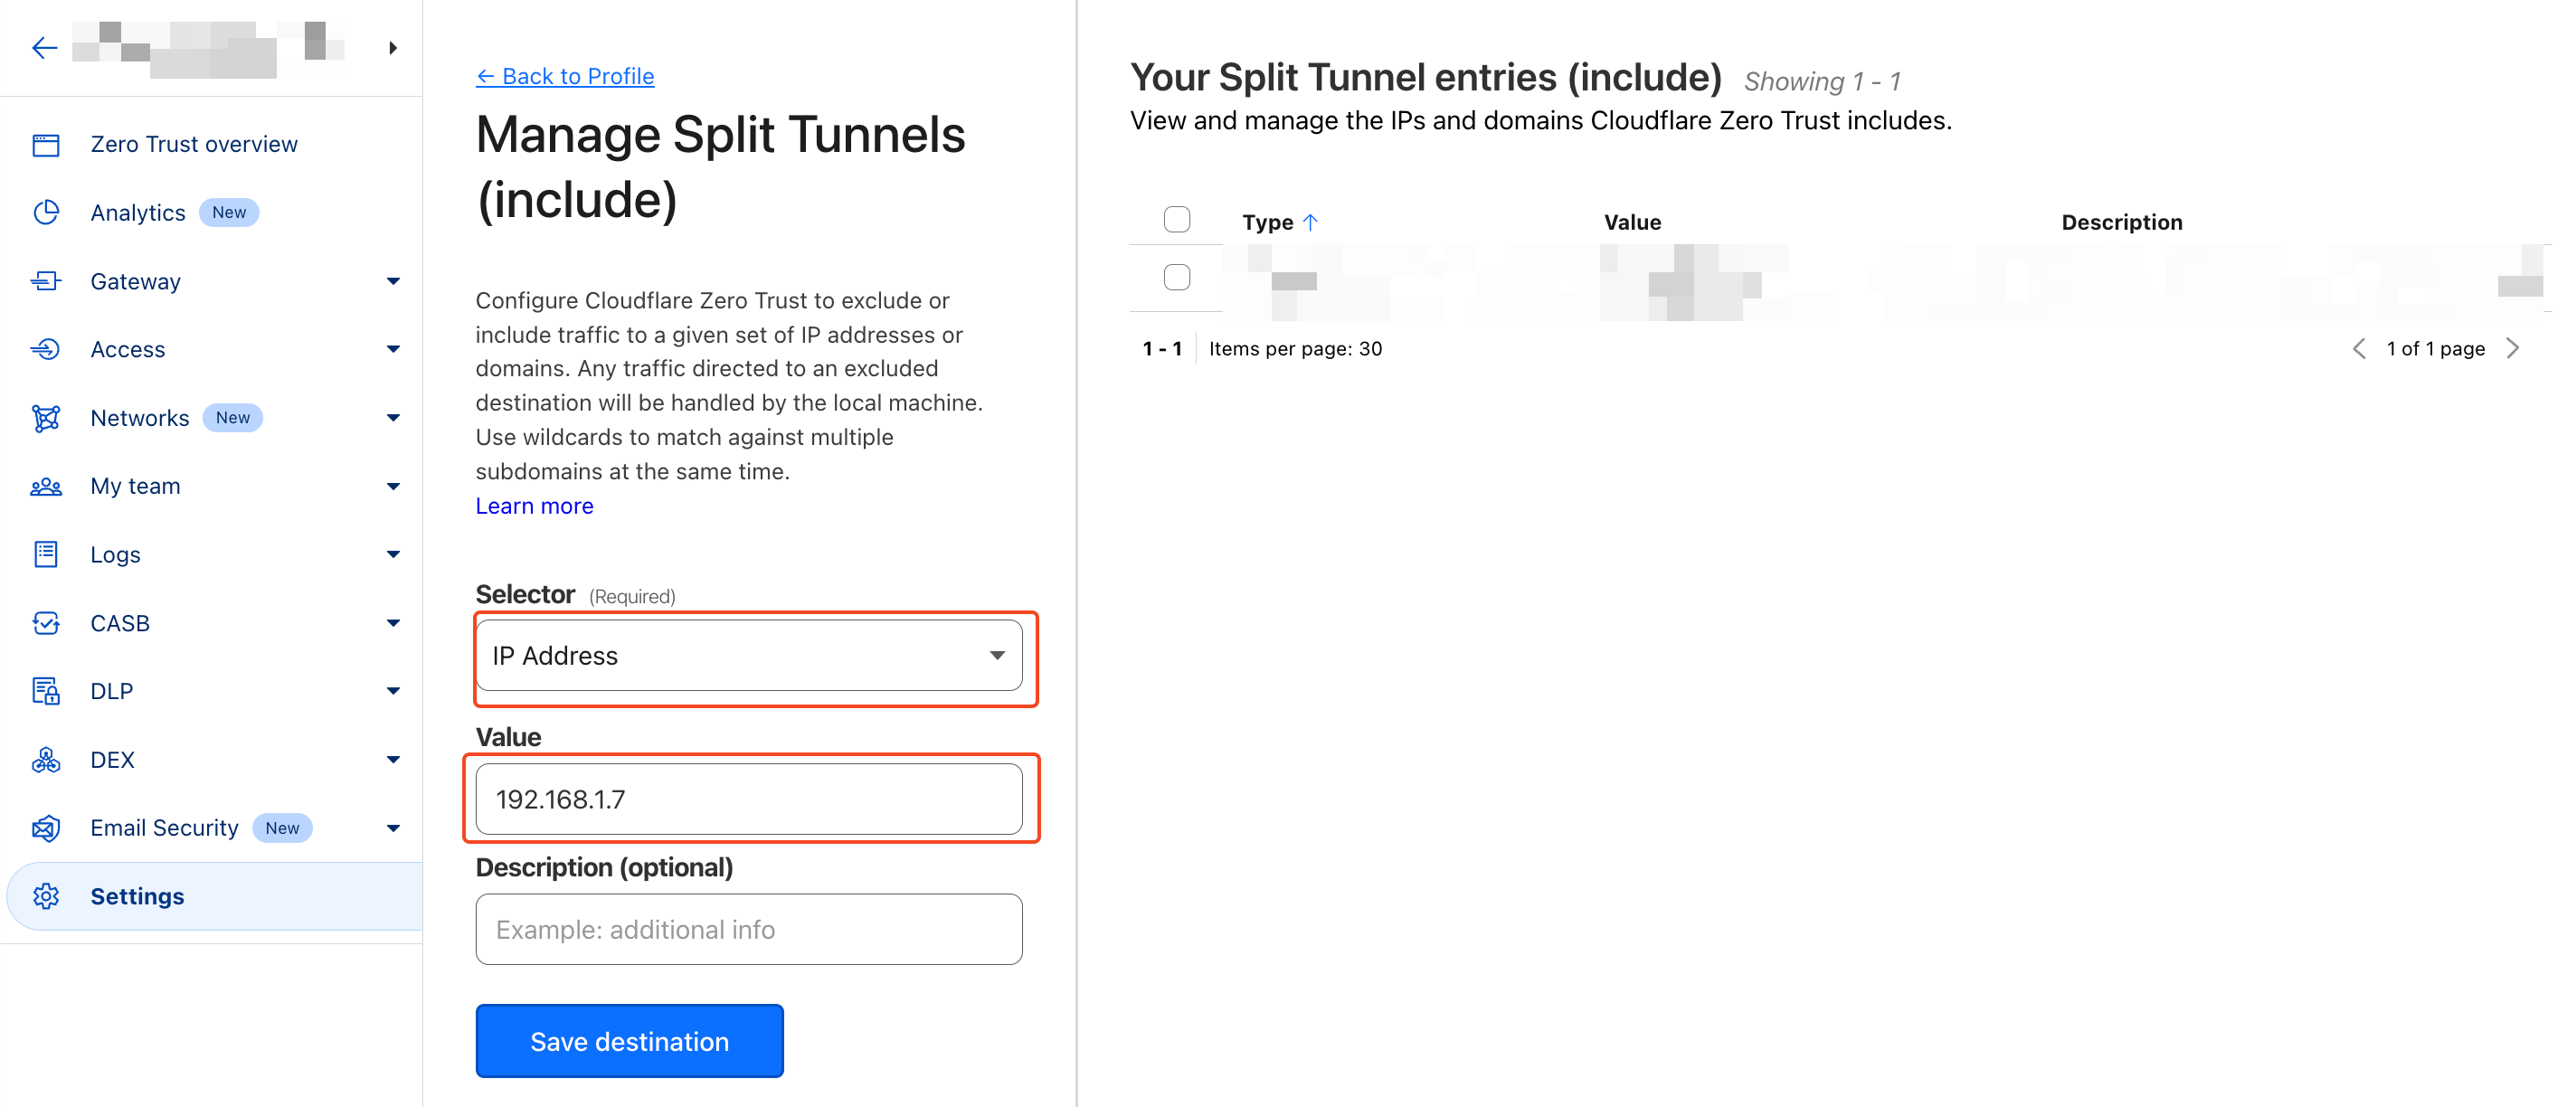Image resolution: width=2576 pixels, height=1107 pixels.
Task: Open the Settings menu item
Action: point(137,897)
